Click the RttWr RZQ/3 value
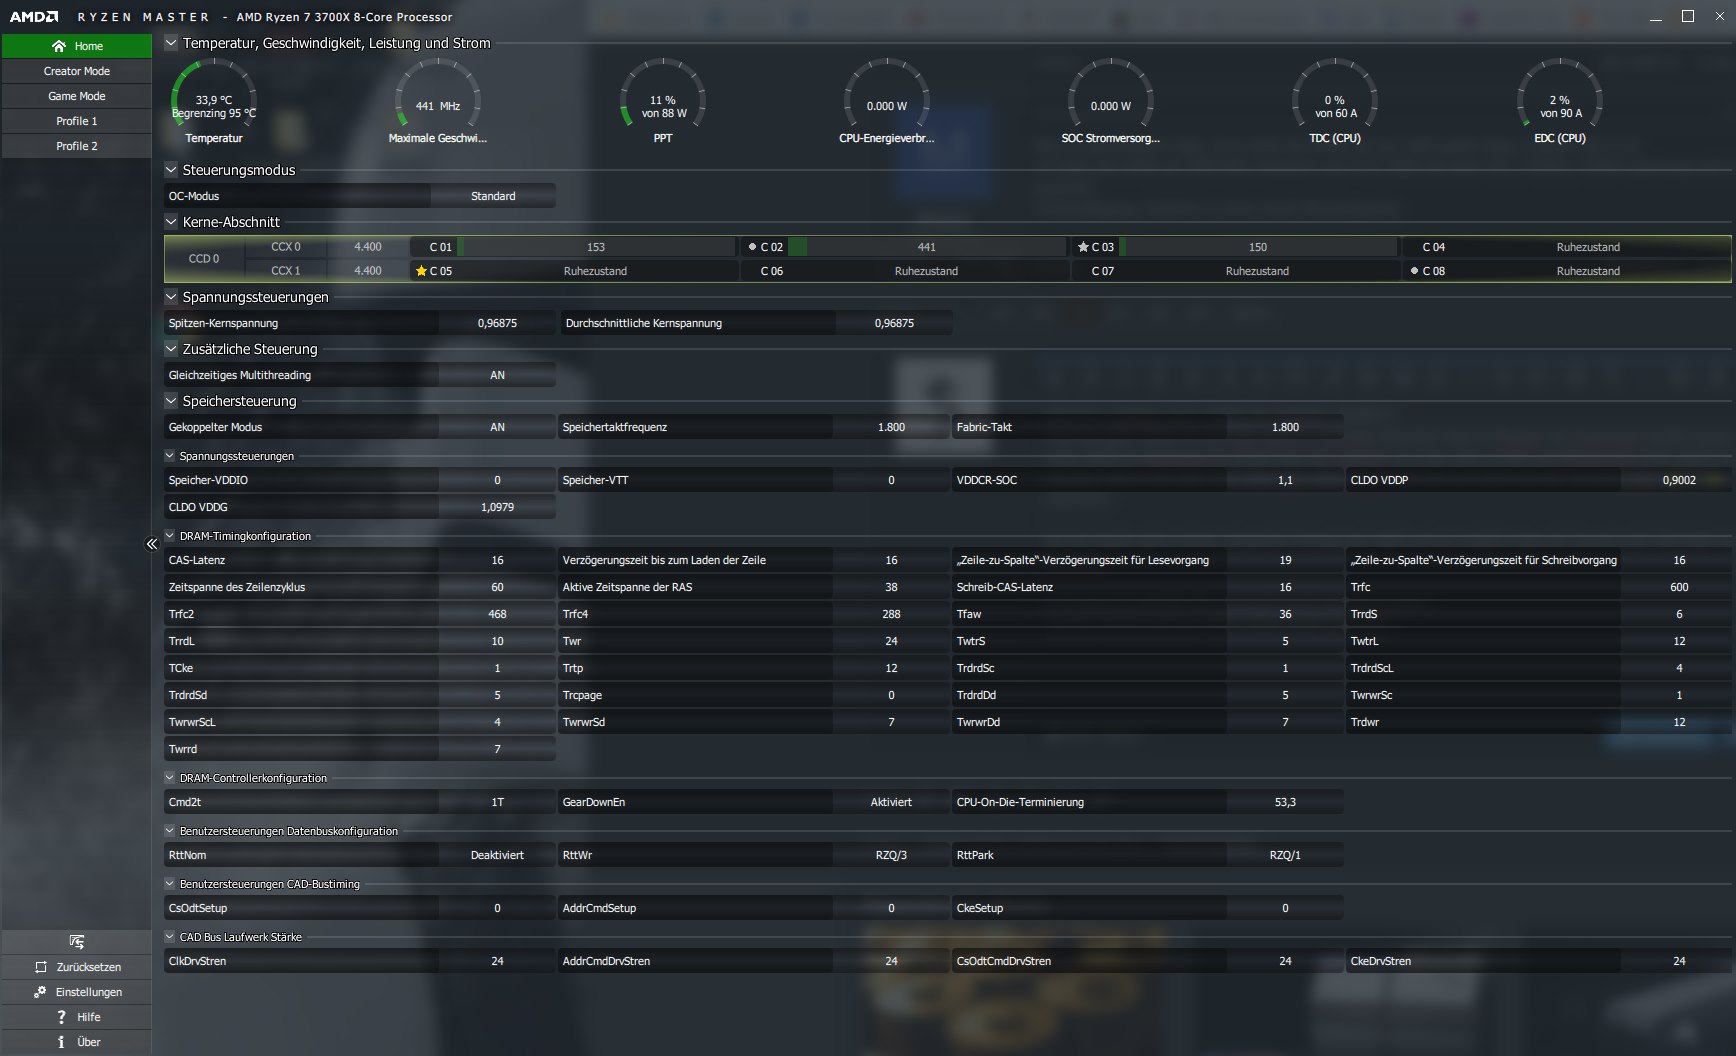 tap(891, 855)
